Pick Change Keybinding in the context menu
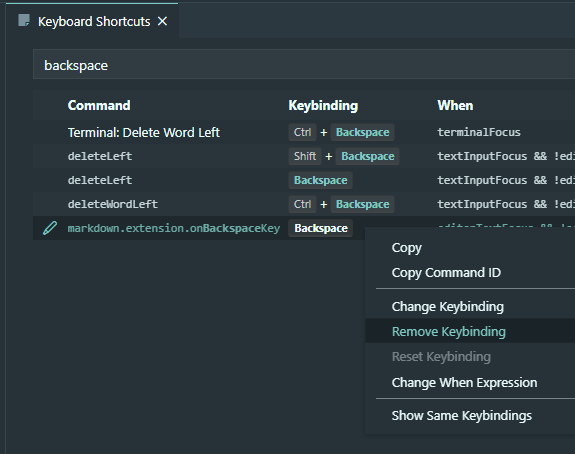The width and height of the screenshot is (575, 454). pyautogui.click(x=447, y=307)
